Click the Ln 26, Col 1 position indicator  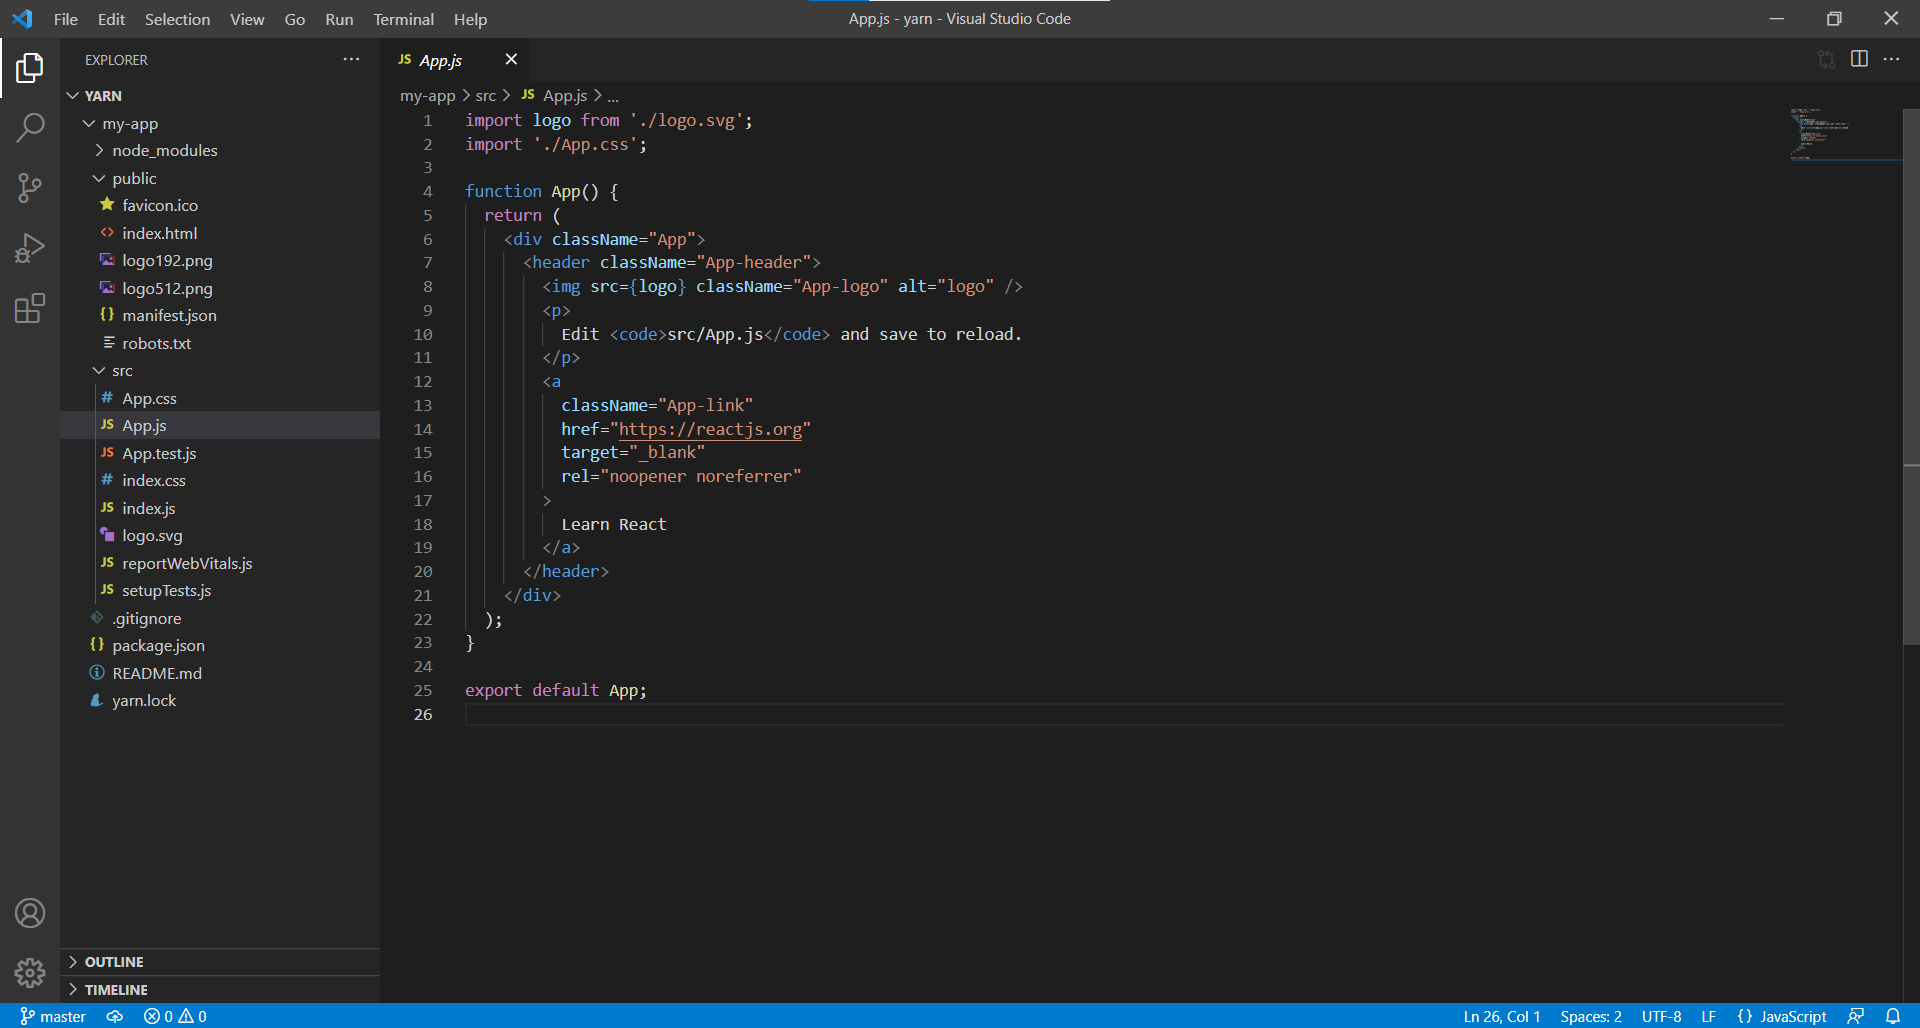[x=1502, y=1016]
